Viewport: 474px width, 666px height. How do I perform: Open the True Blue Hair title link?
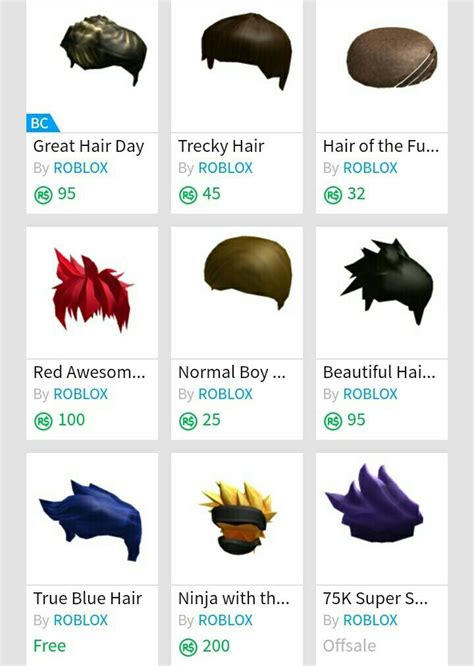87,598
